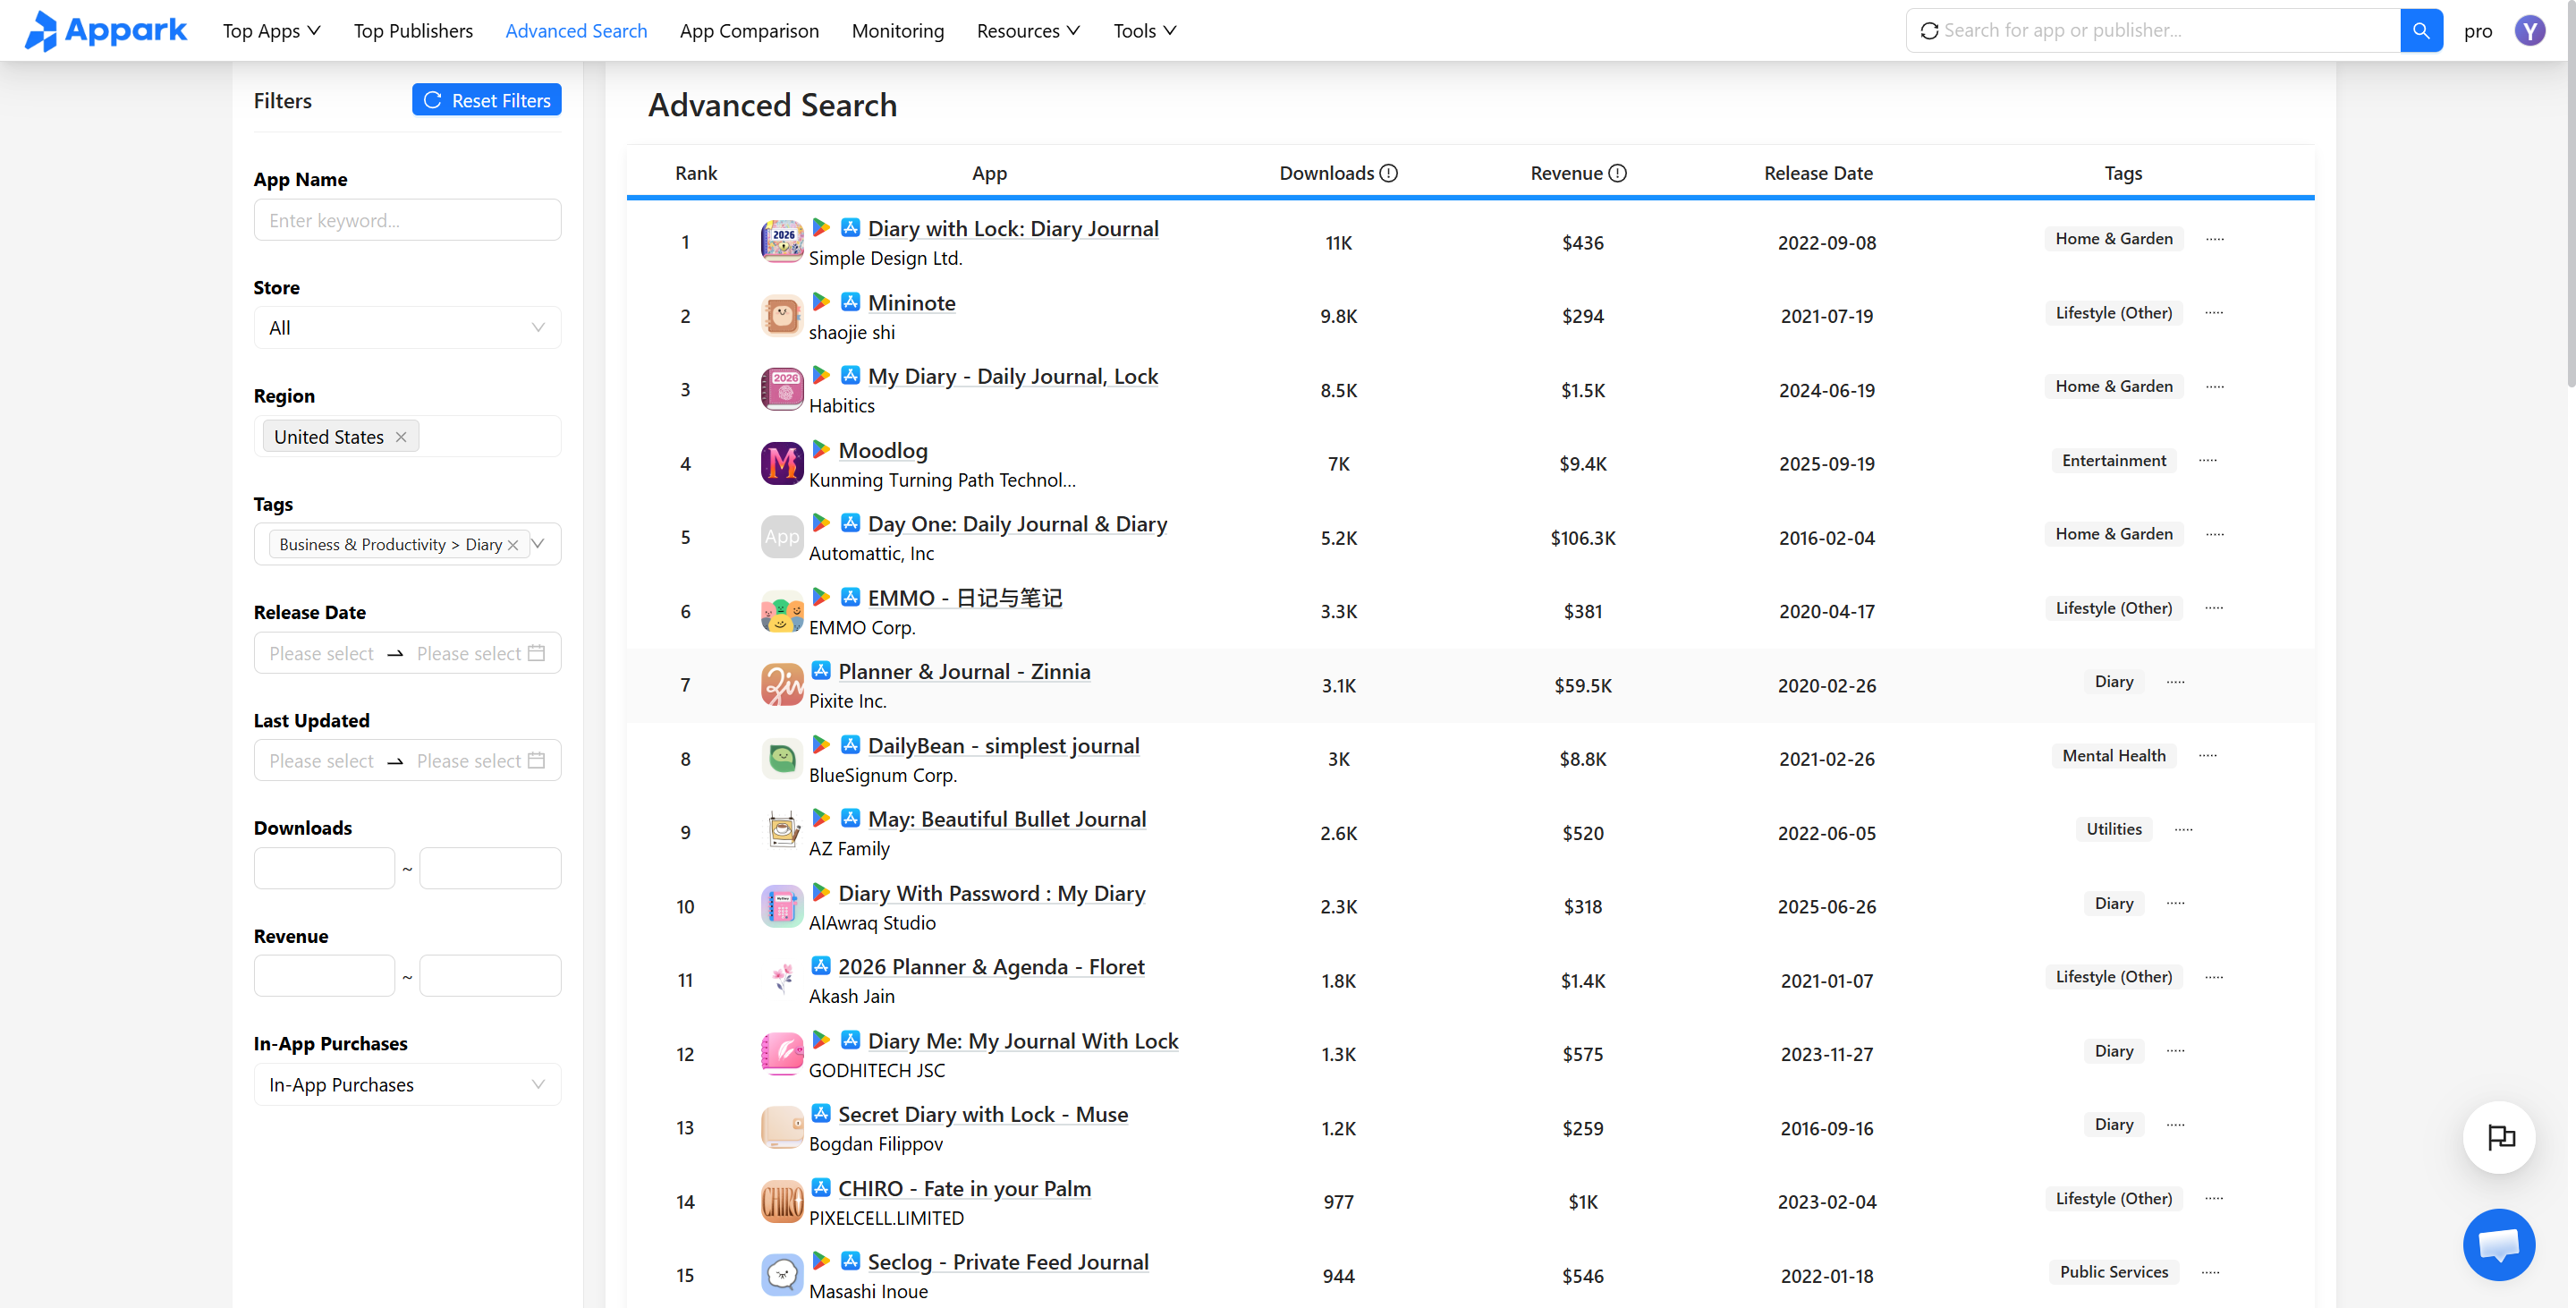Open the Region selector field

pos(407,437)
